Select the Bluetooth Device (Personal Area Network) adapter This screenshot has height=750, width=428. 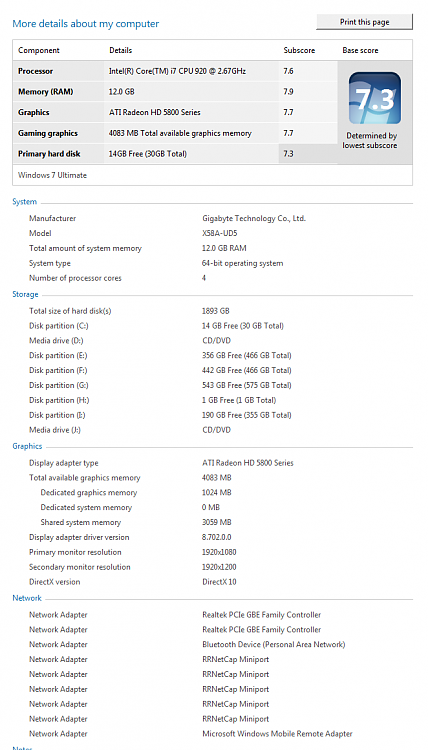(x=274, y=645)
